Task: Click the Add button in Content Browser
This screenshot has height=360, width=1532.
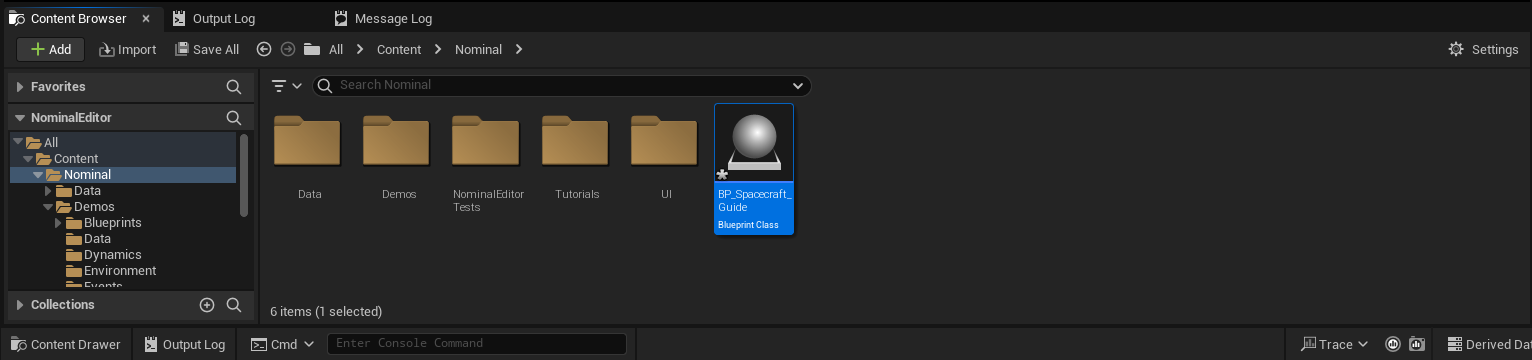Action: click(x=50, y=49)
